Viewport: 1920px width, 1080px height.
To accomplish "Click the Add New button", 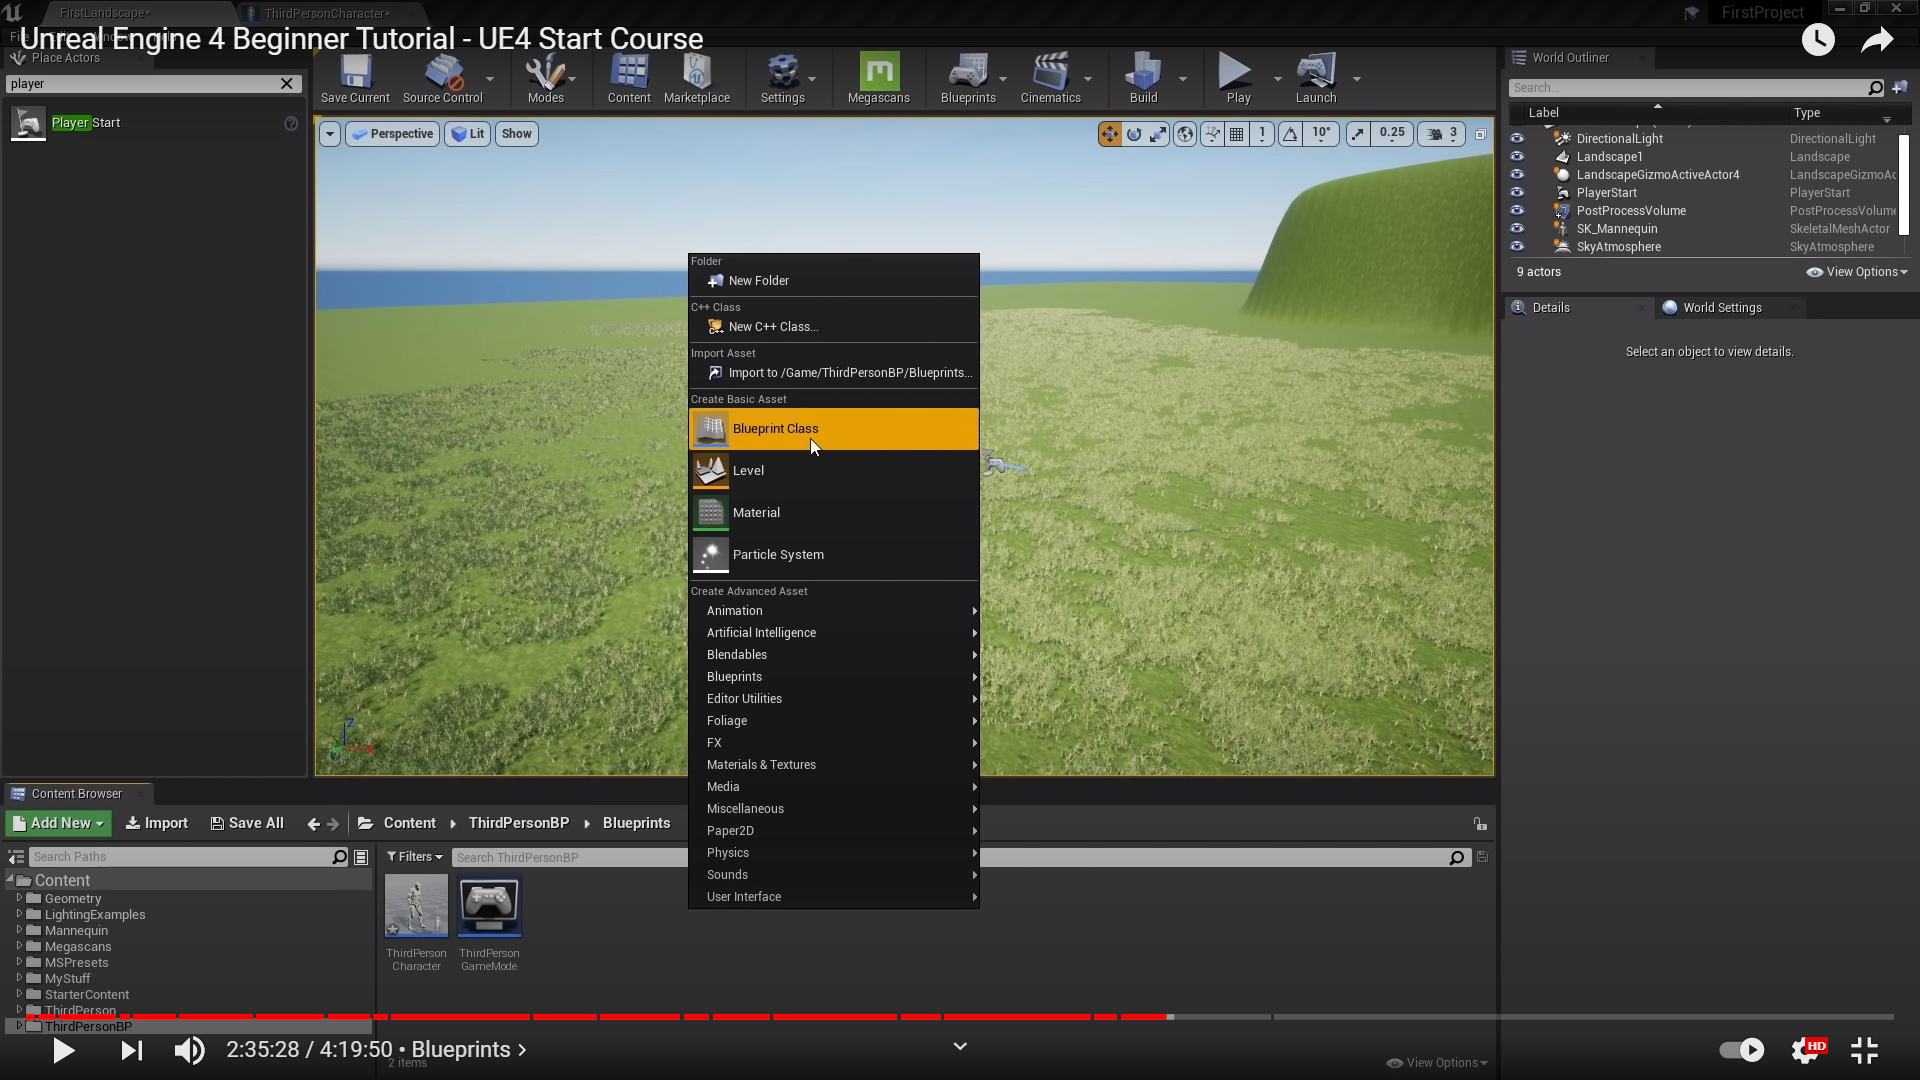I will 59,823.
